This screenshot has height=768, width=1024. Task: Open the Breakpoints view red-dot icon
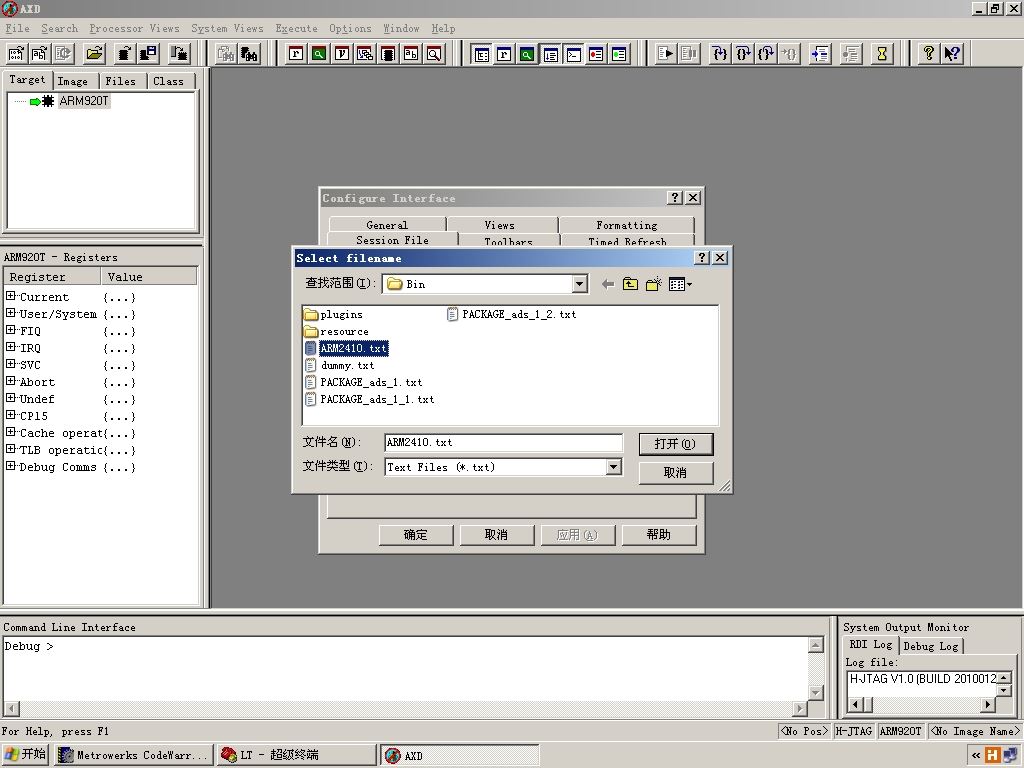click(x=596, y=54)
